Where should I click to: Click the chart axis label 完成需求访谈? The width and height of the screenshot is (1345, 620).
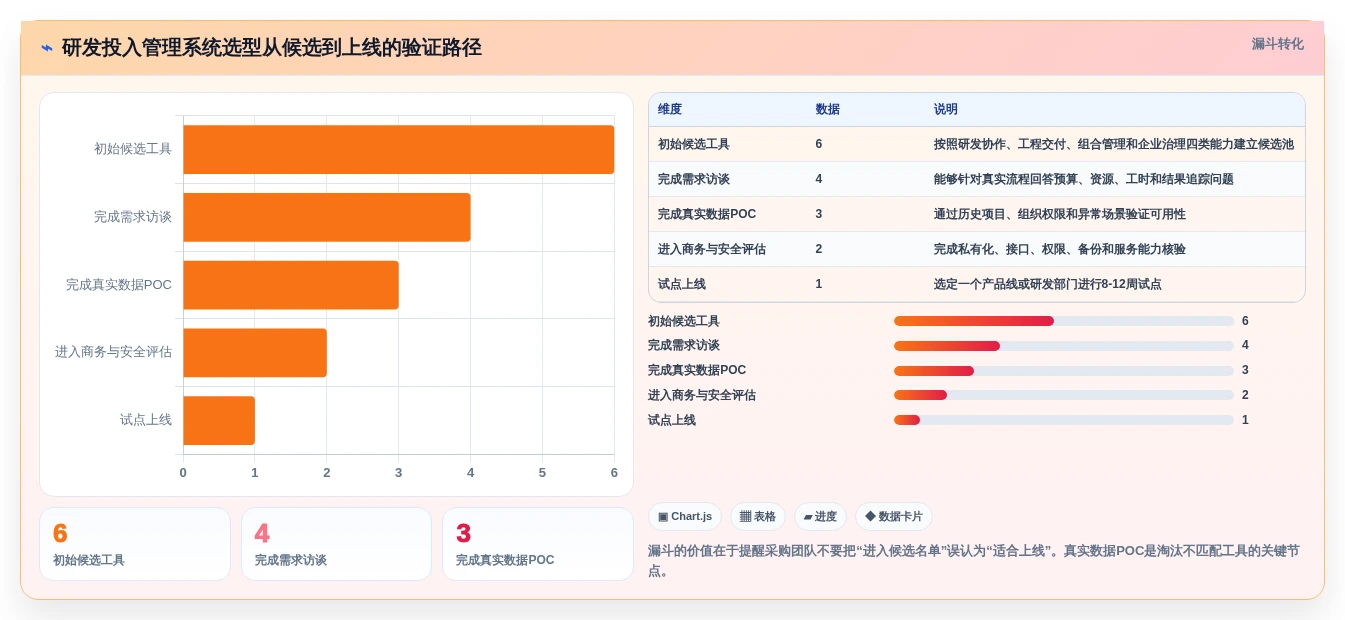point(133,217)
